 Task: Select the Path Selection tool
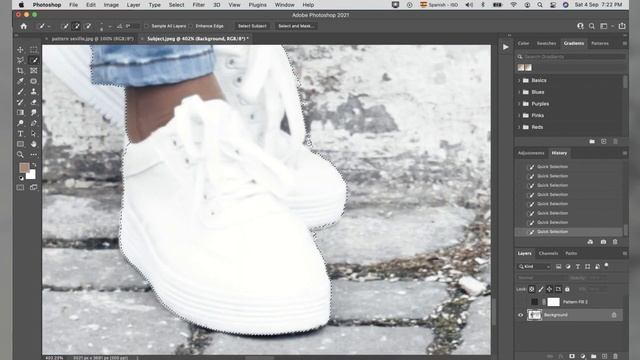click(33, 134)
